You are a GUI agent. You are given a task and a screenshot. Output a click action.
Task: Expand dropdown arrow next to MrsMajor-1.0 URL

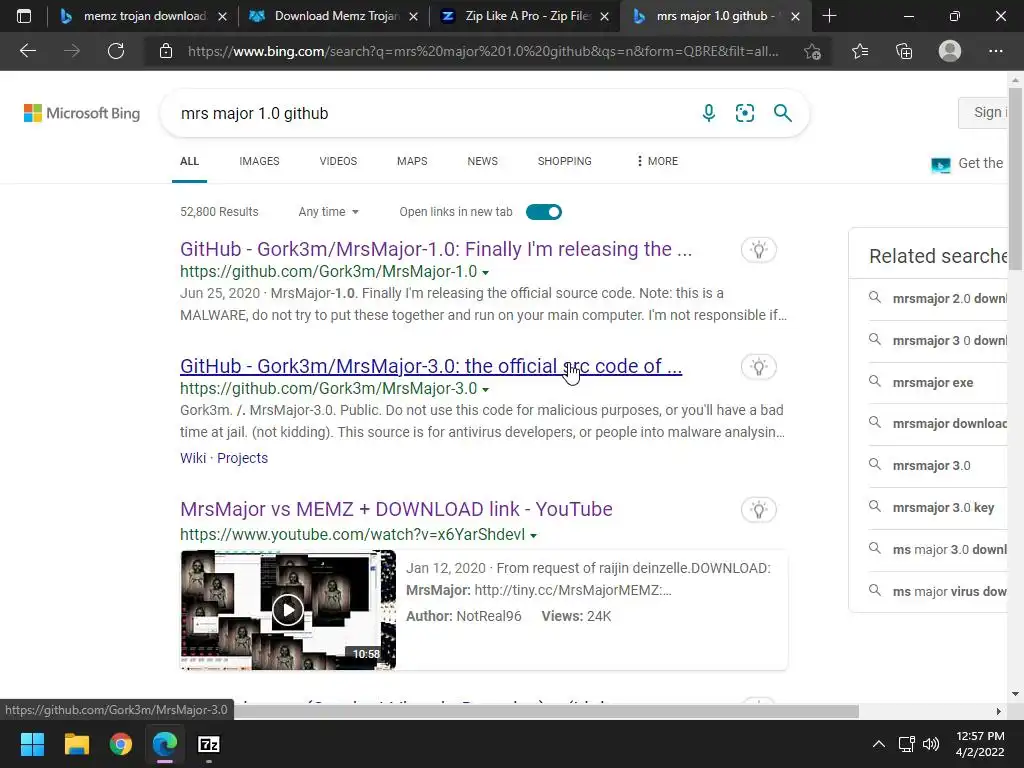pos(485,272)
